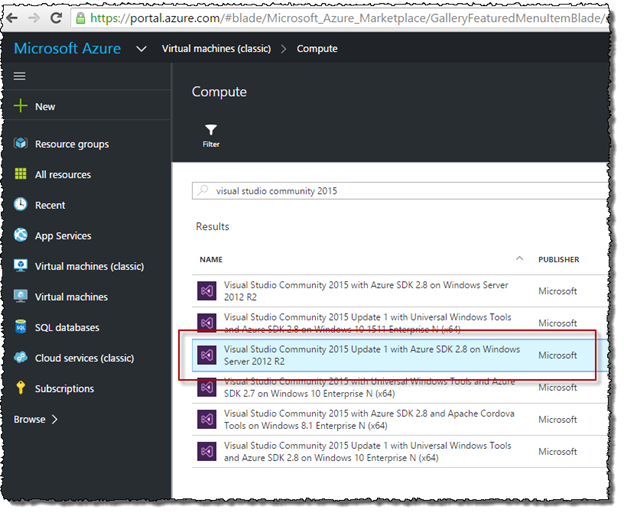Click VS icon for Azure SDK 2.7 Windows 10 row
Image resolution: width=624 pixels, height=516 pixels.
pos(207,387)
